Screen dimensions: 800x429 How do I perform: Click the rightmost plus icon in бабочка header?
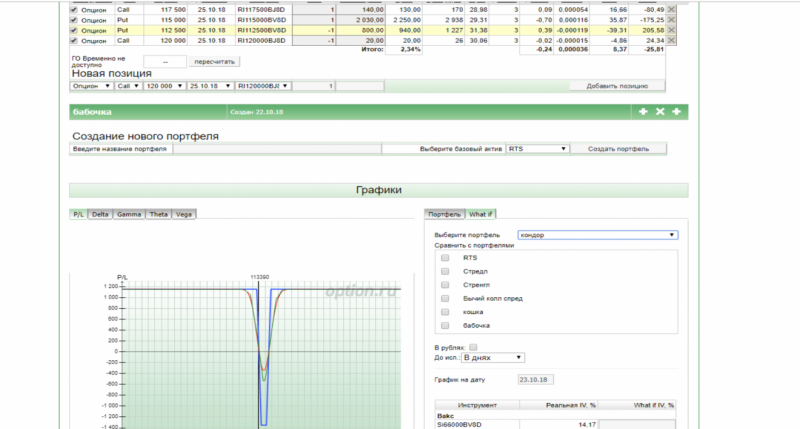coord(676,111)
